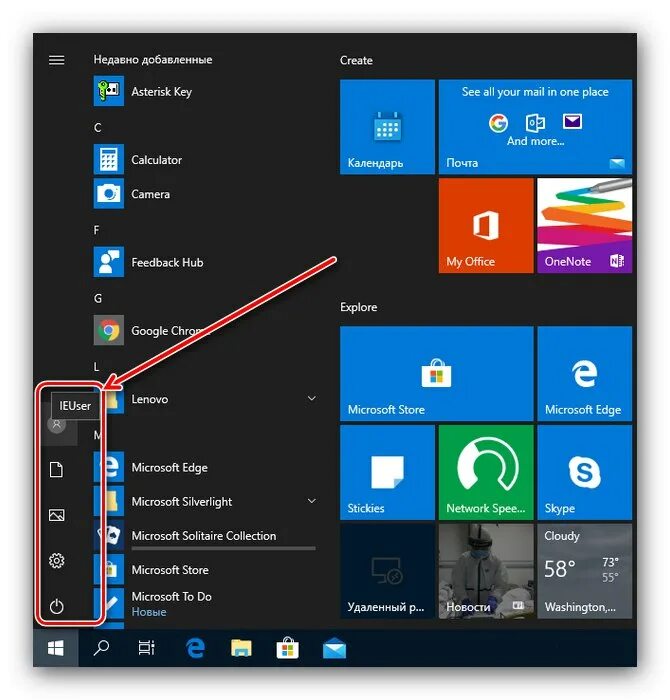Open the Camera app icon
This screenshot has height=700, width=670.
[x=108, y=194]
